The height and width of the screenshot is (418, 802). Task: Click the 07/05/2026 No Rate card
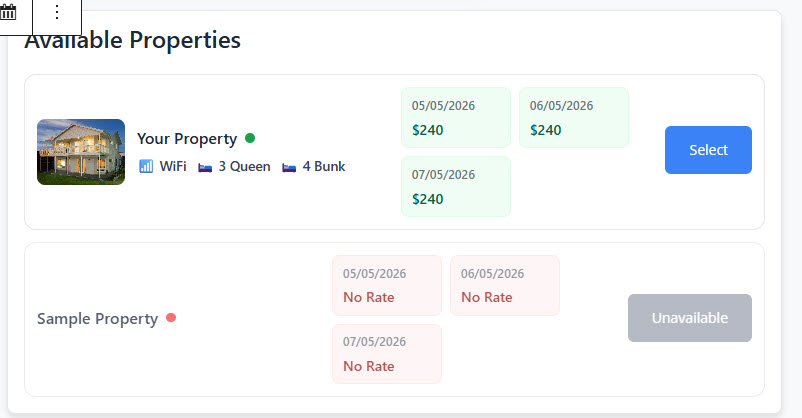[x=386, y=354]
